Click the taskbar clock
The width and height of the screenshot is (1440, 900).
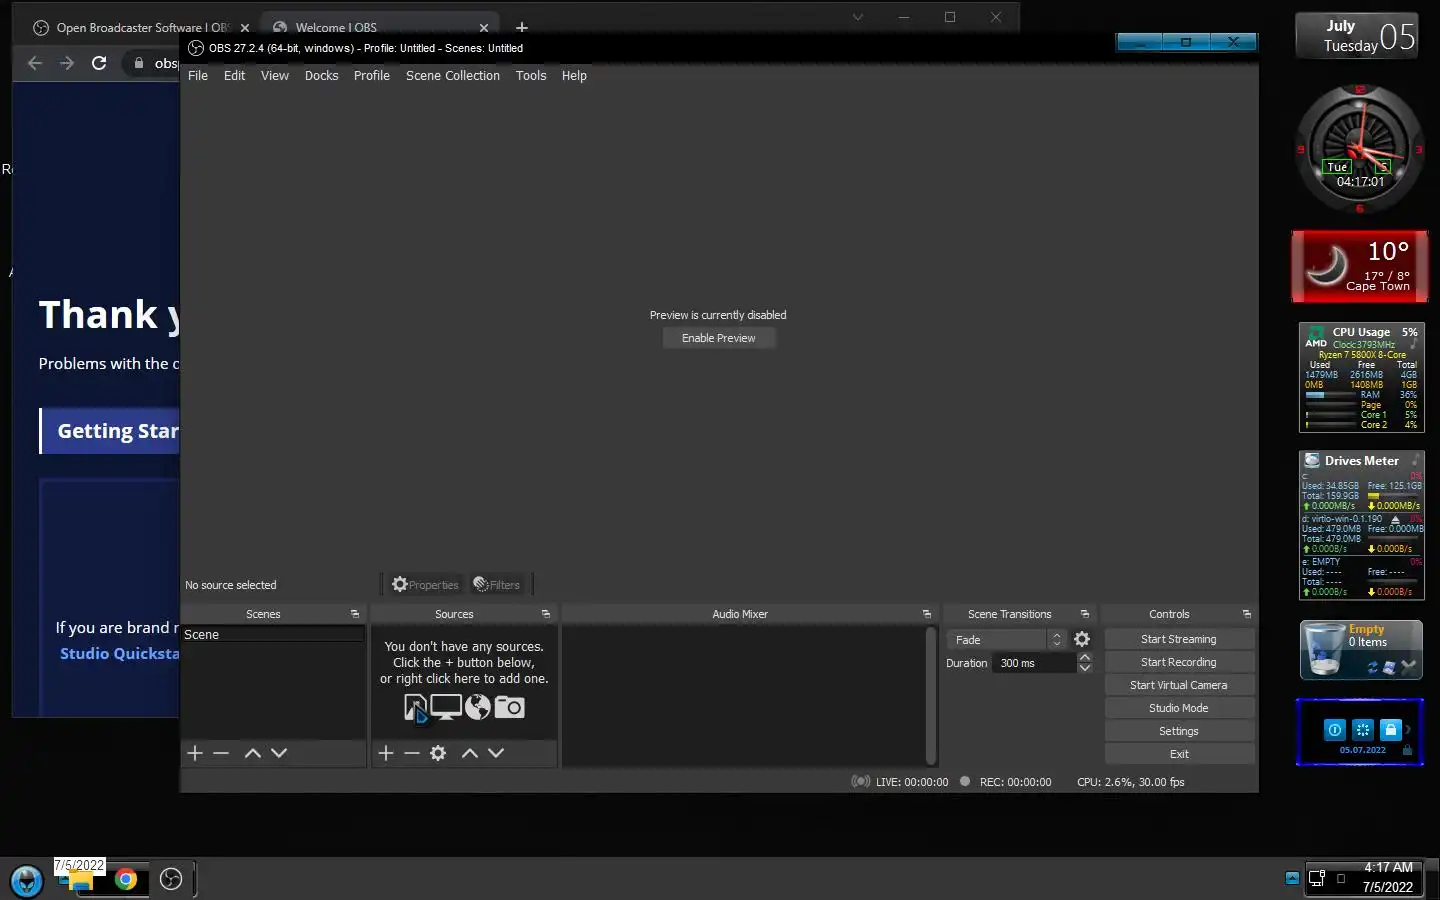pos(1388,877)
